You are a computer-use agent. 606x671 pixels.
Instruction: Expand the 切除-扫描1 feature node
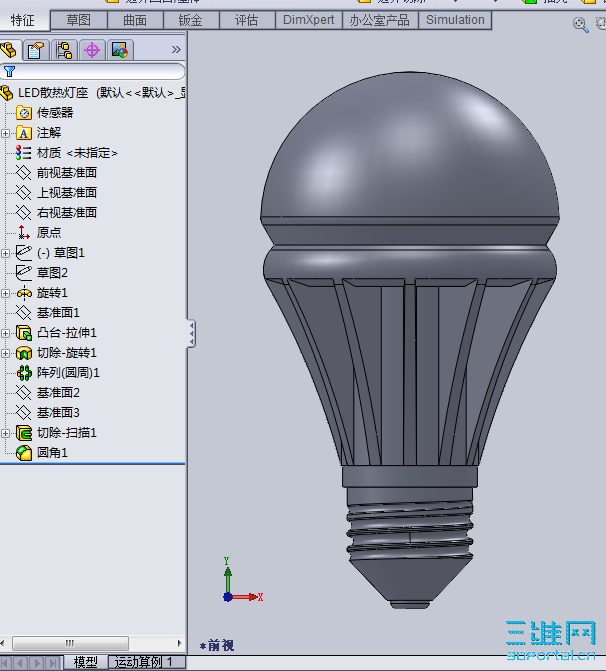pyautogui.click(x=5, y=433)
